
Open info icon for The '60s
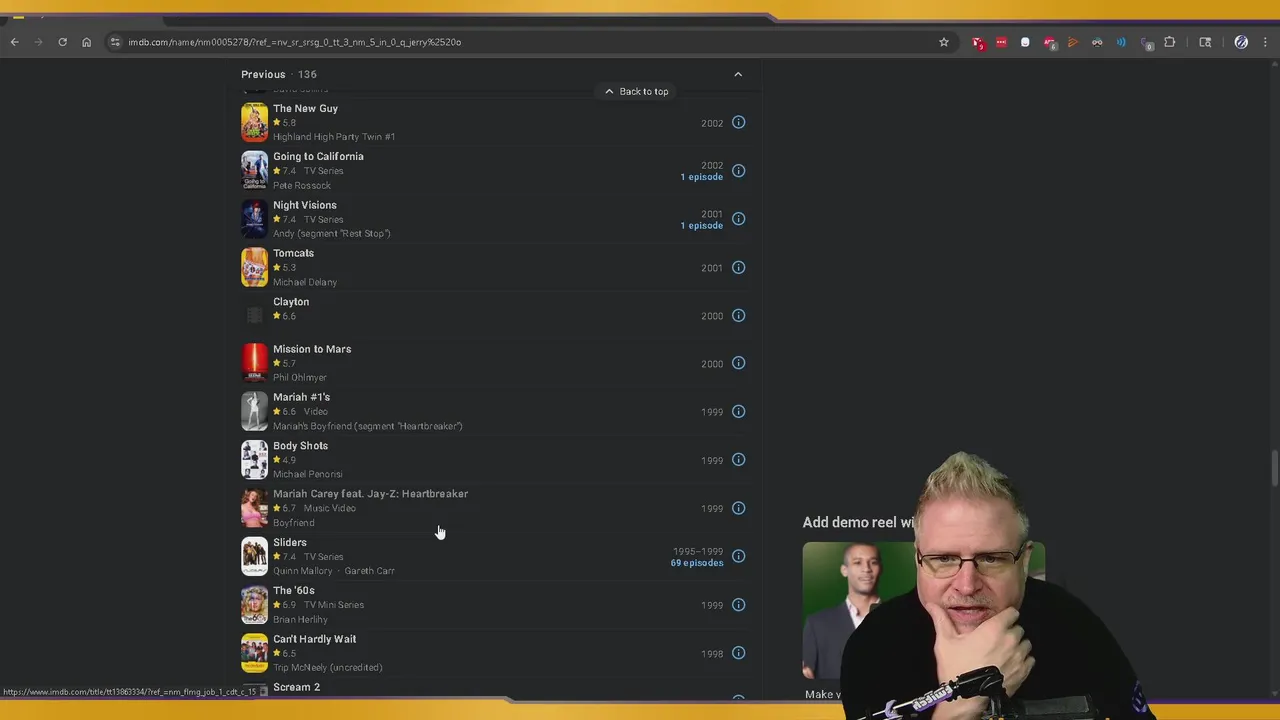pos(738,605)
